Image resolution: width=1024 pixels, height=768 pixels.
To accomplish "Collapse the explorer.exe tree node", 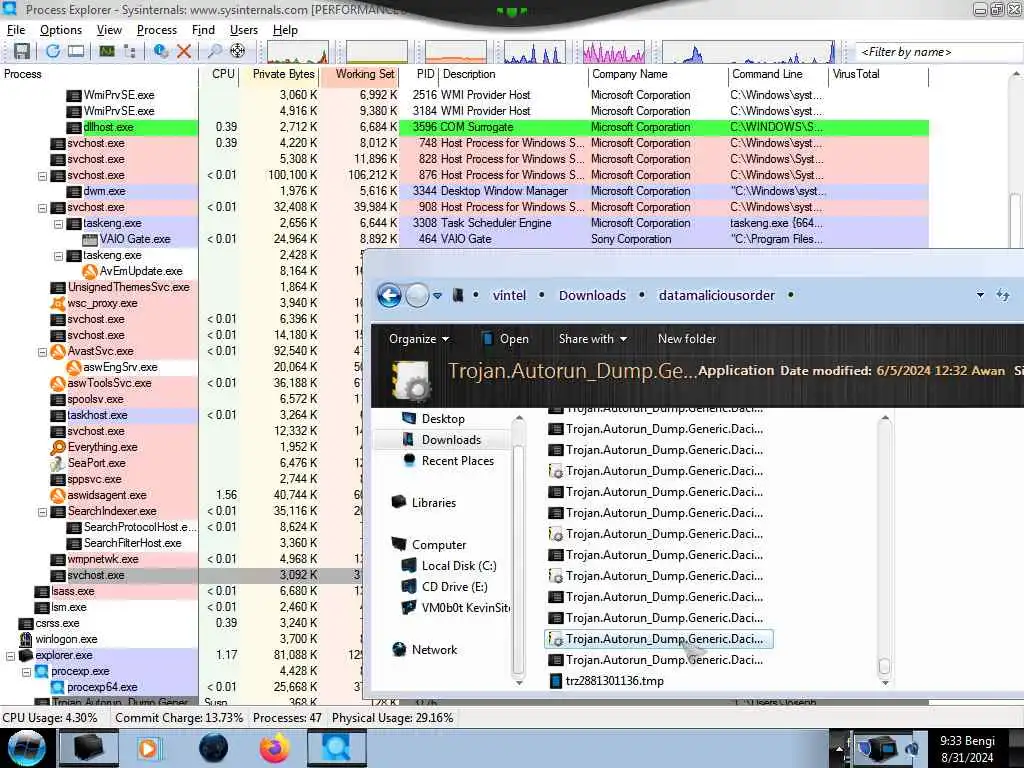I will [x=10, y=656].
